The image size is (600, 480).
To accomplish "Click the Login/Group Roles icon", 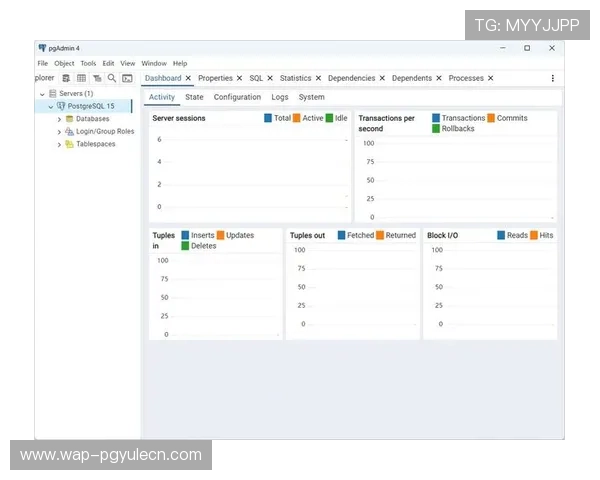I will 69,131.
